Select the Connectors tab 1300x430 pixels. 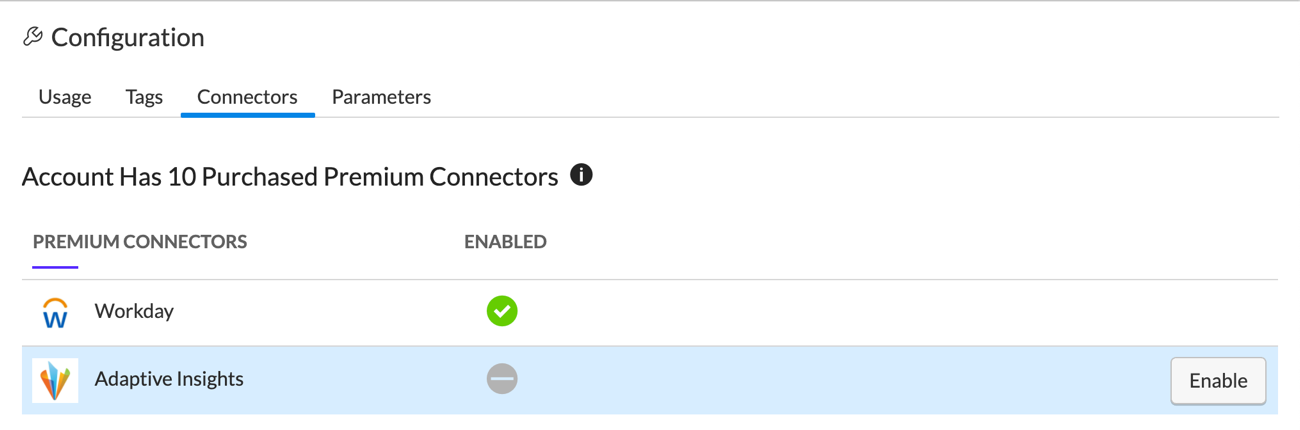coord(247,97)
